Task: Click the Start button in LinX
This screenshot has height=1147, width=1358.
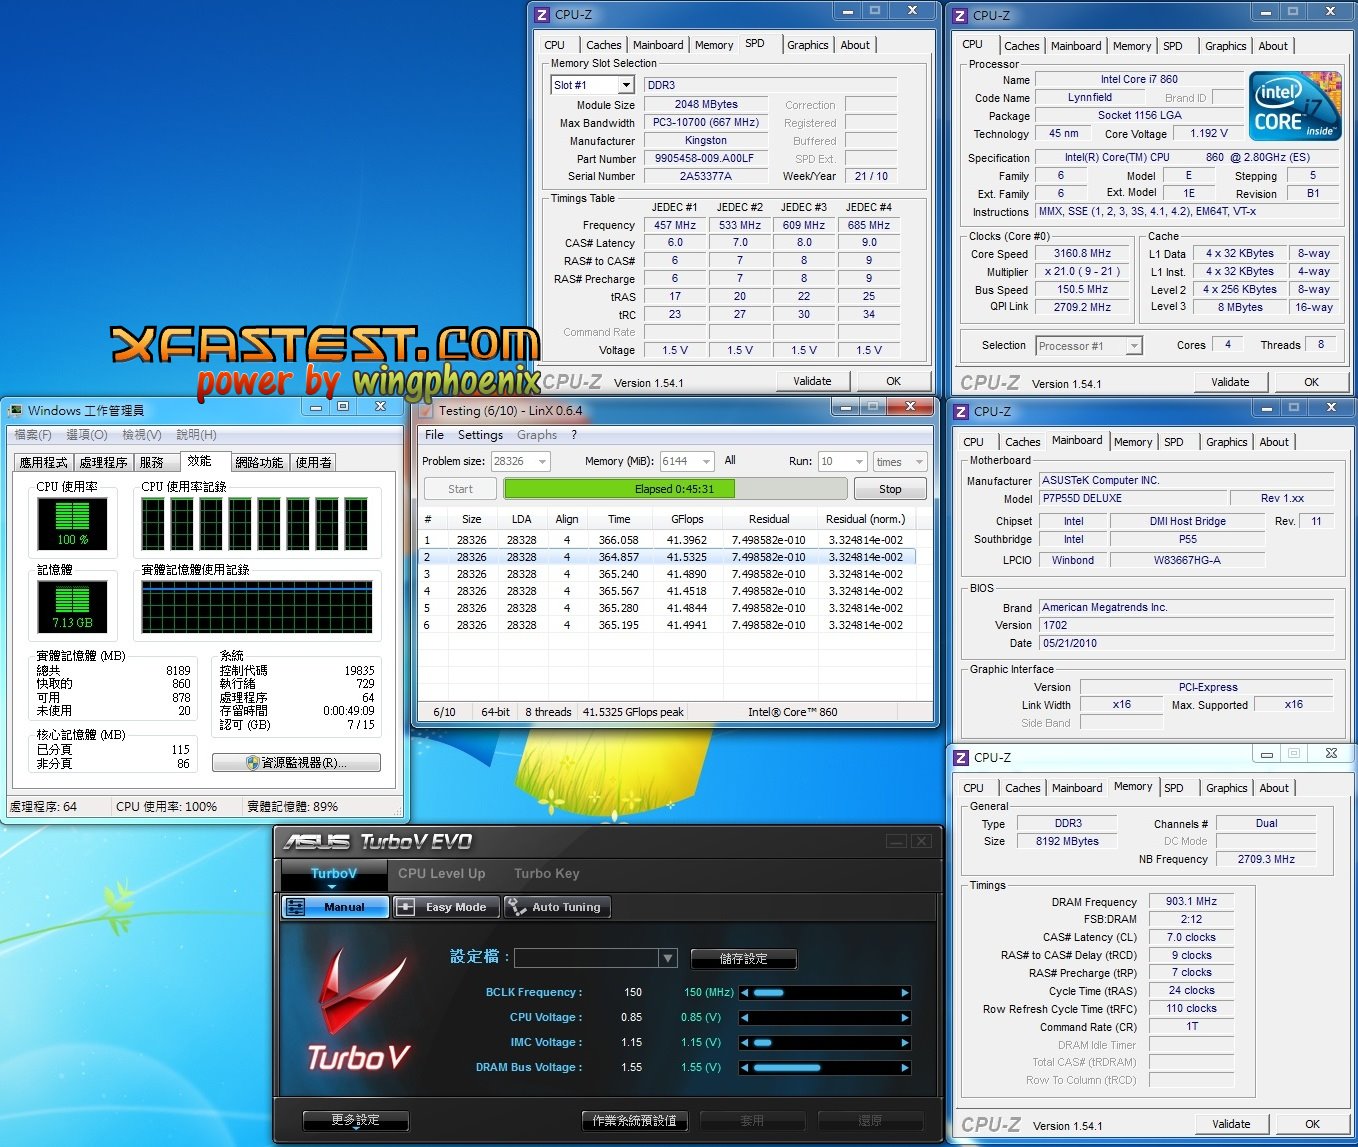Action: [460, 489]
